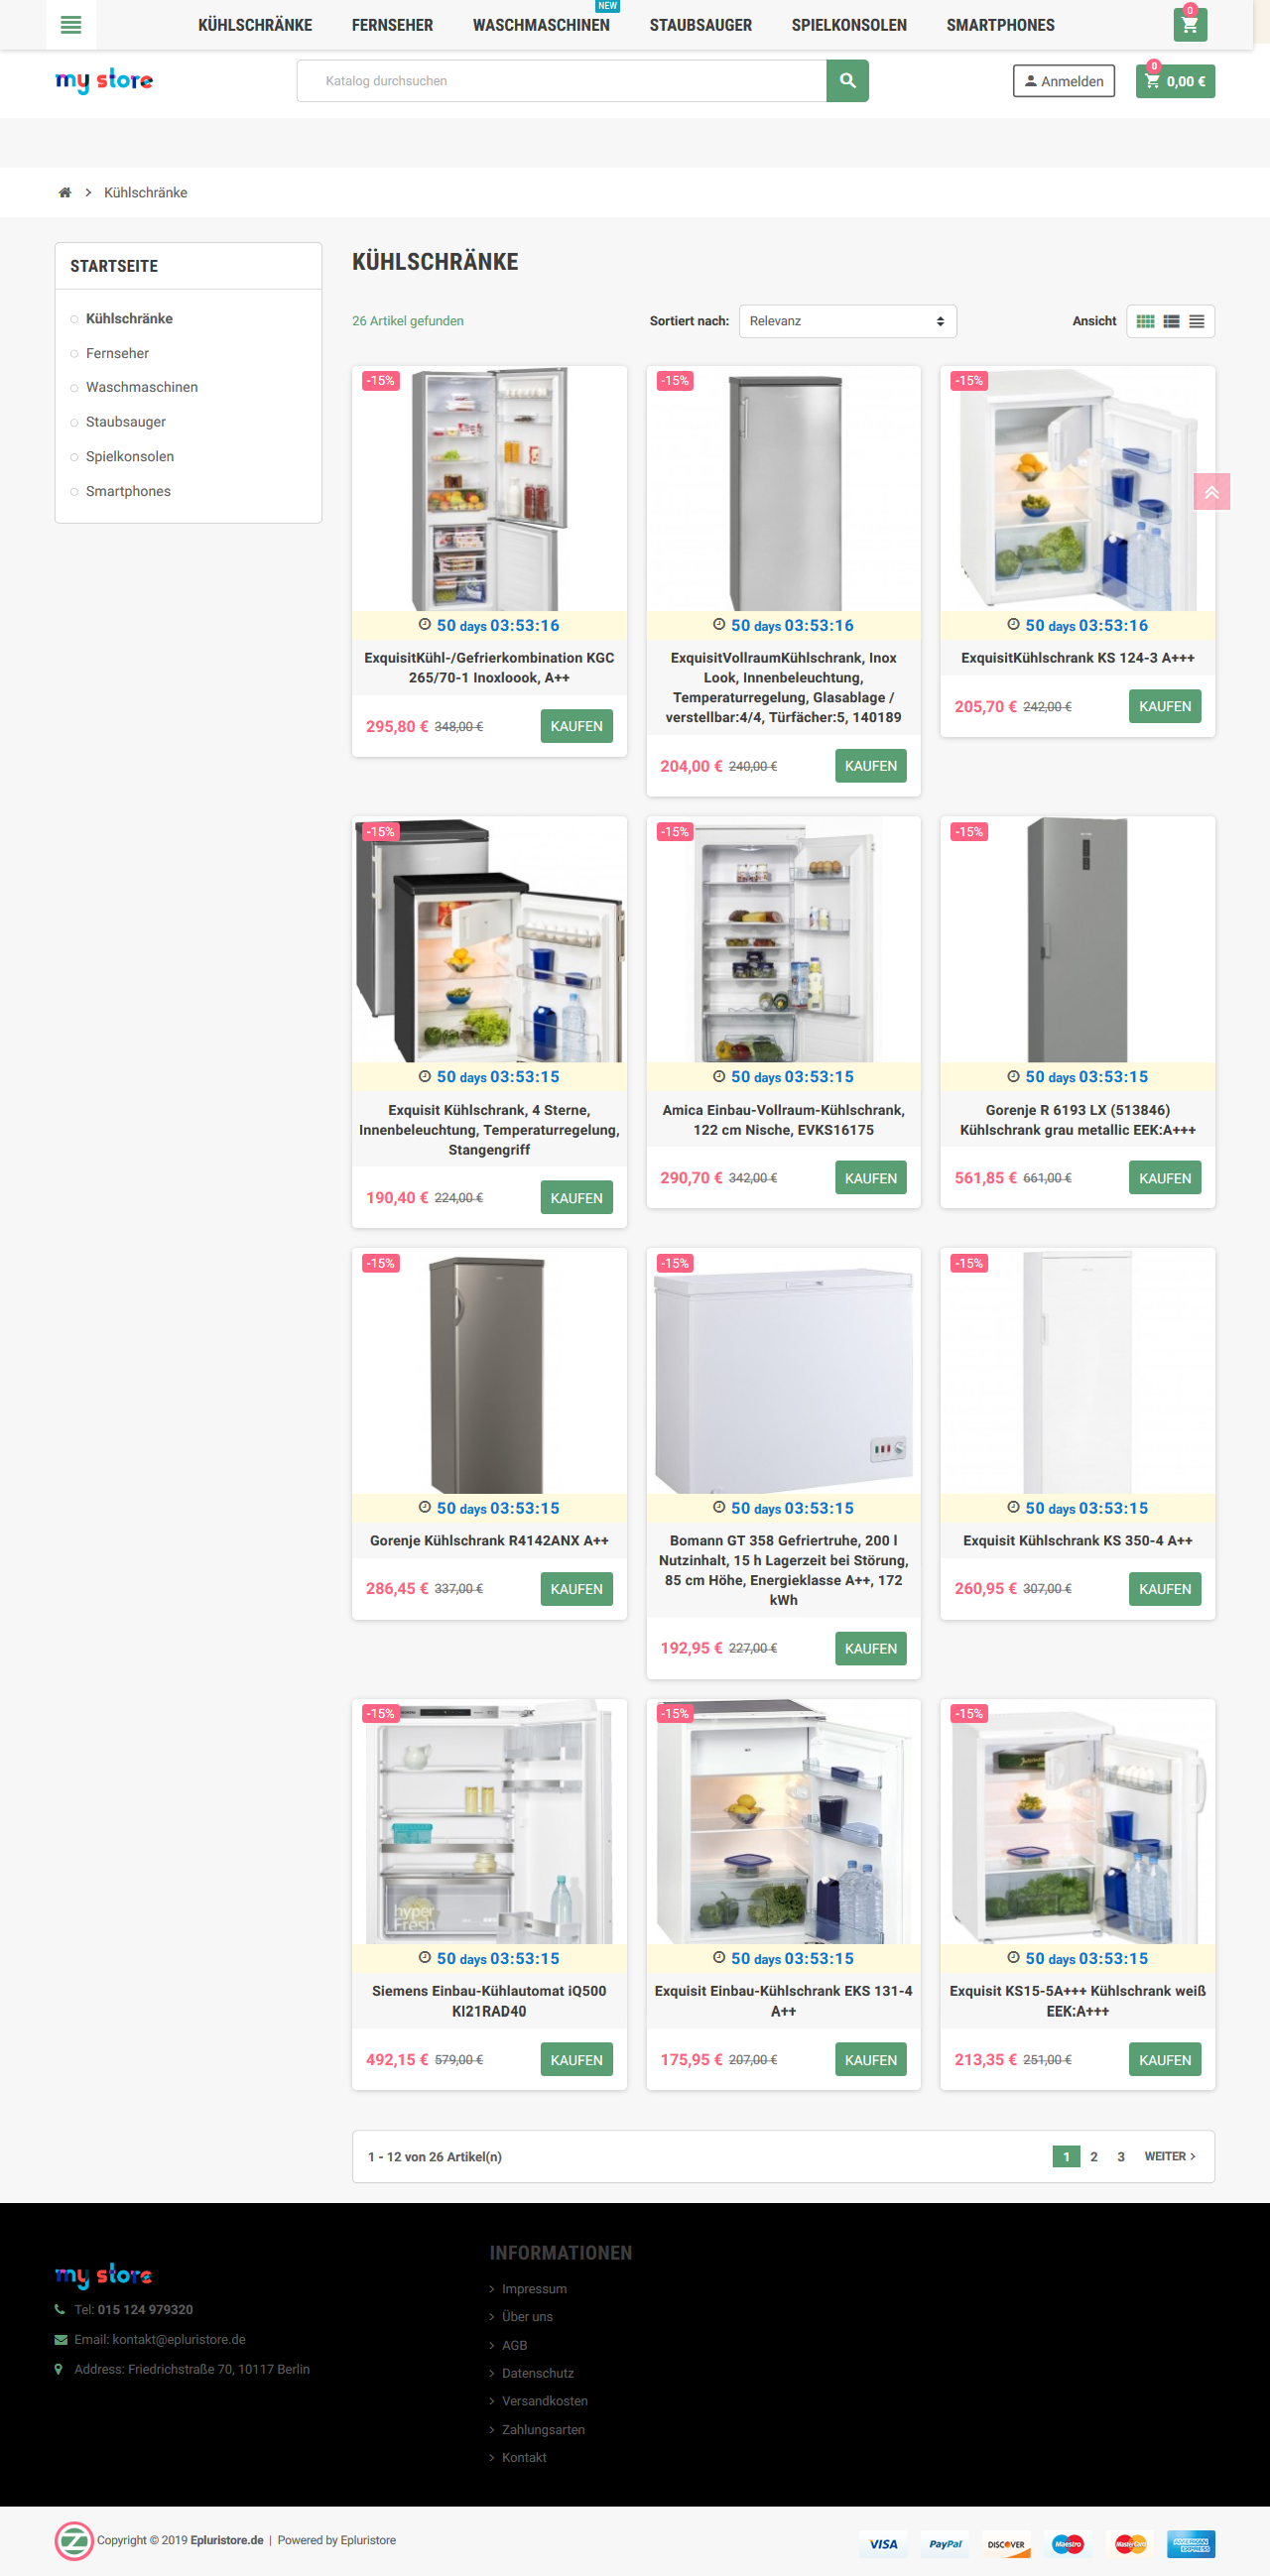Go to page 2 of results
The width and height of the screenshot is (1270, 2576).
(x=1093, y=2156)
